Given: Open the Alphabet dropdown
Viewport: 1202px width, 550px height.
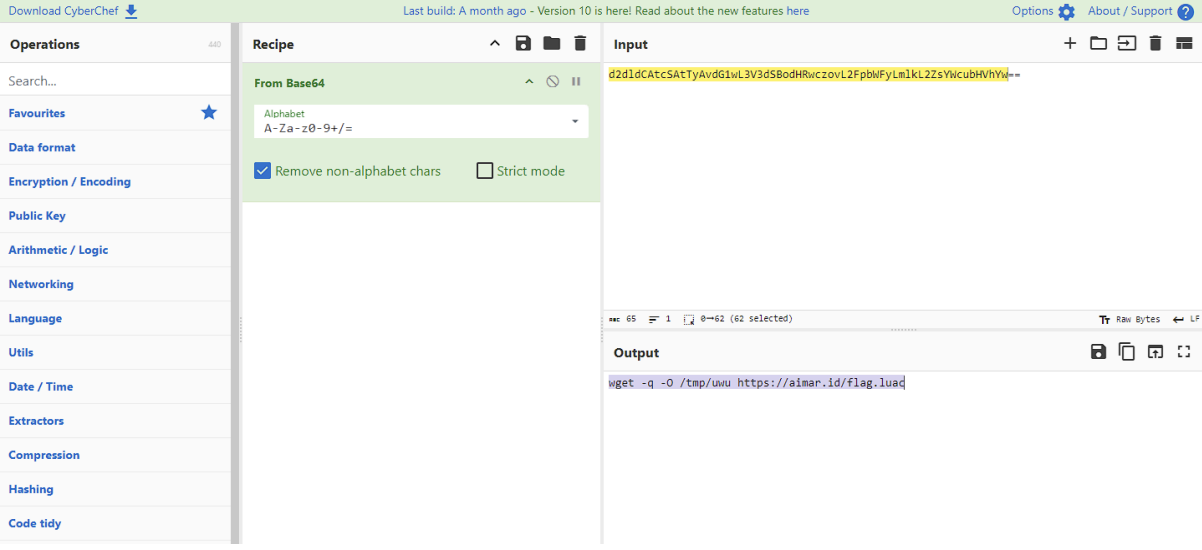Looking at the screenshot, I should tap(421, 122).
